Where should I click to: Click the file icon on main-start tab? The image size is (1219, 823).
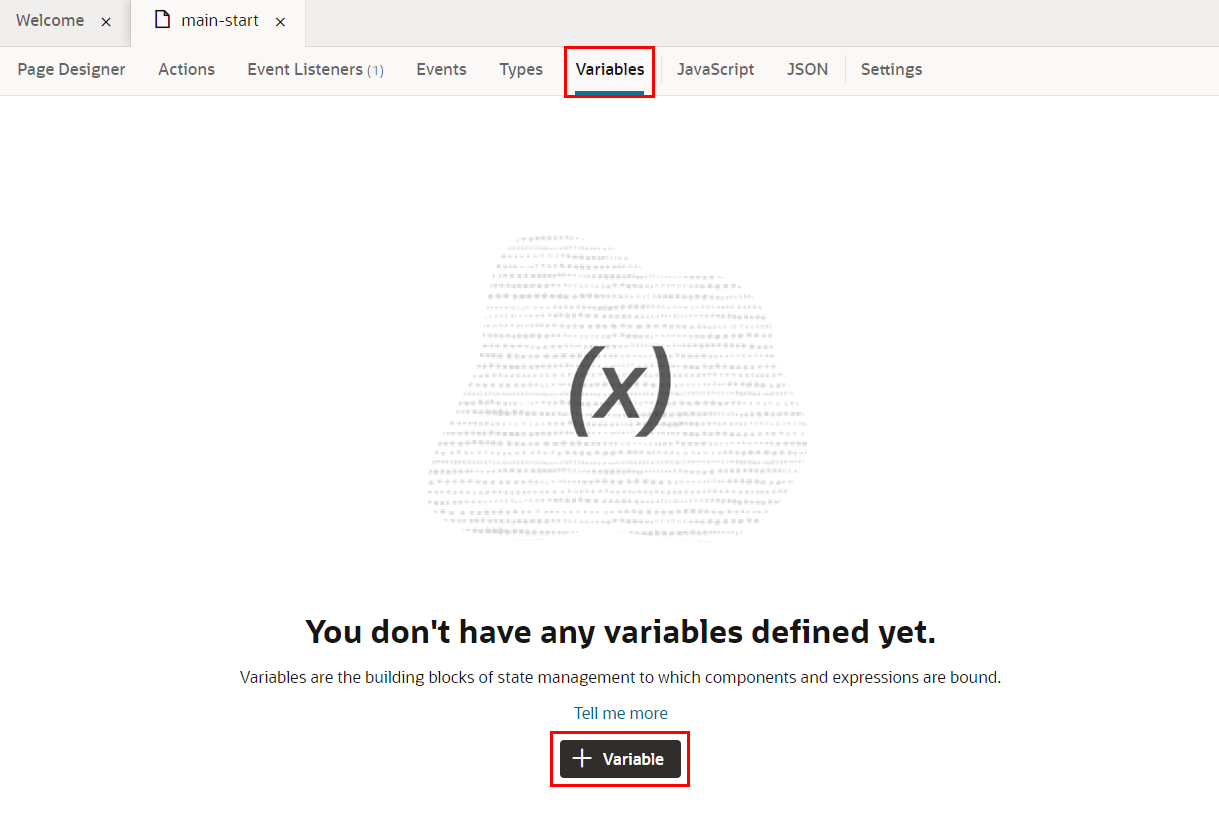point(162,21)
